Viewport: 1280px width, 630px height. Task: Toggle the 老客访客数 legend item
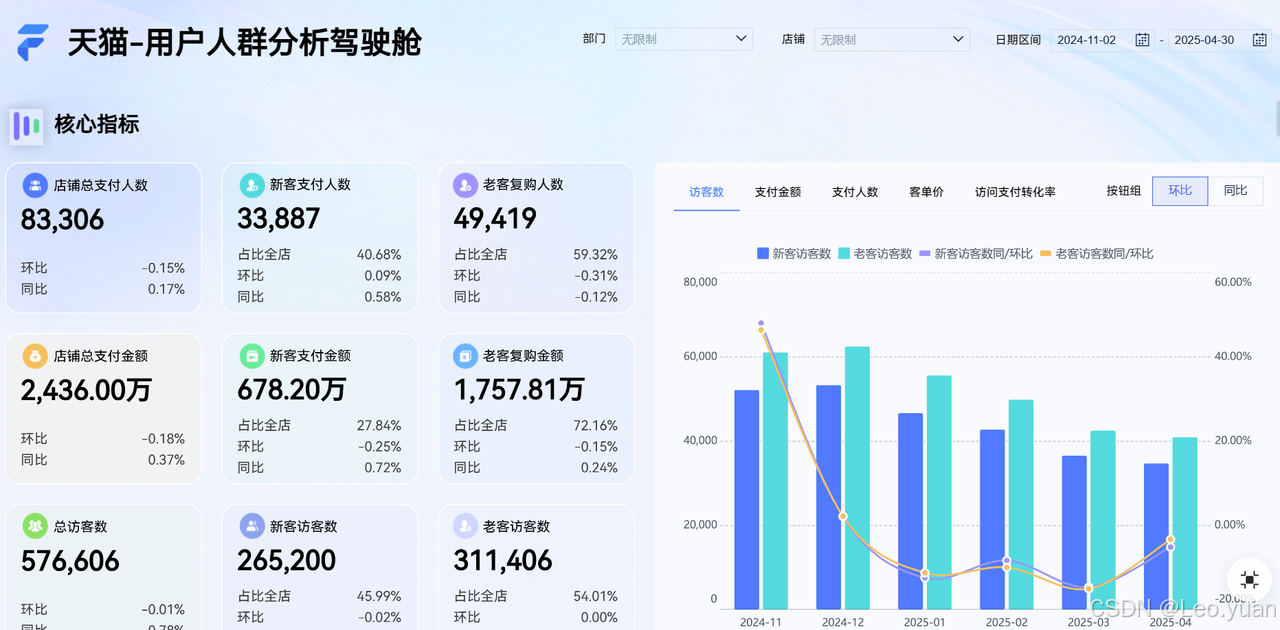pos(875,254)
